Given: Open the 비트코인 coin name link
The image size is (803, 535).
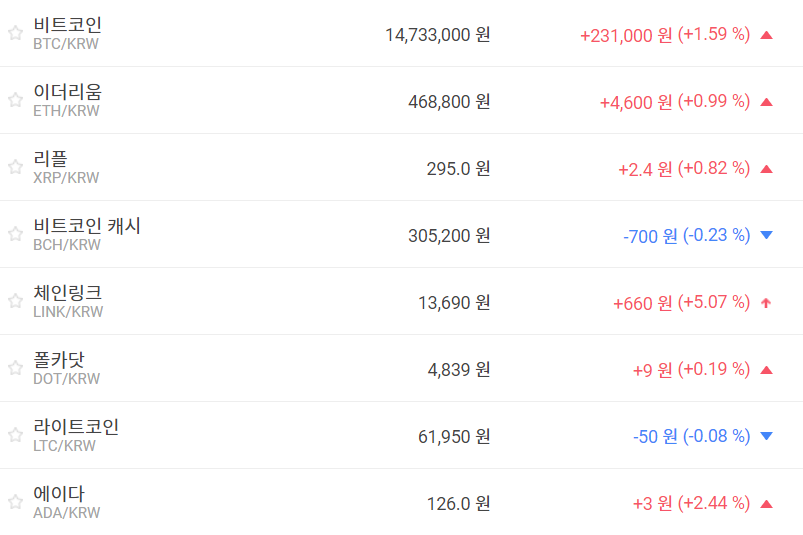Looking at the screenshot, I should coord(67,25).
